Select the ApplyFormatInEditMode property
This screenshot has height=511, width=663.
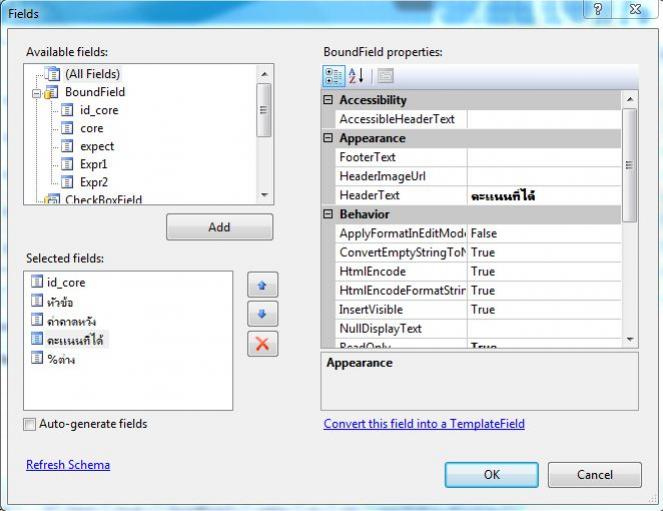pyautogui.click(x=401, y=233)
